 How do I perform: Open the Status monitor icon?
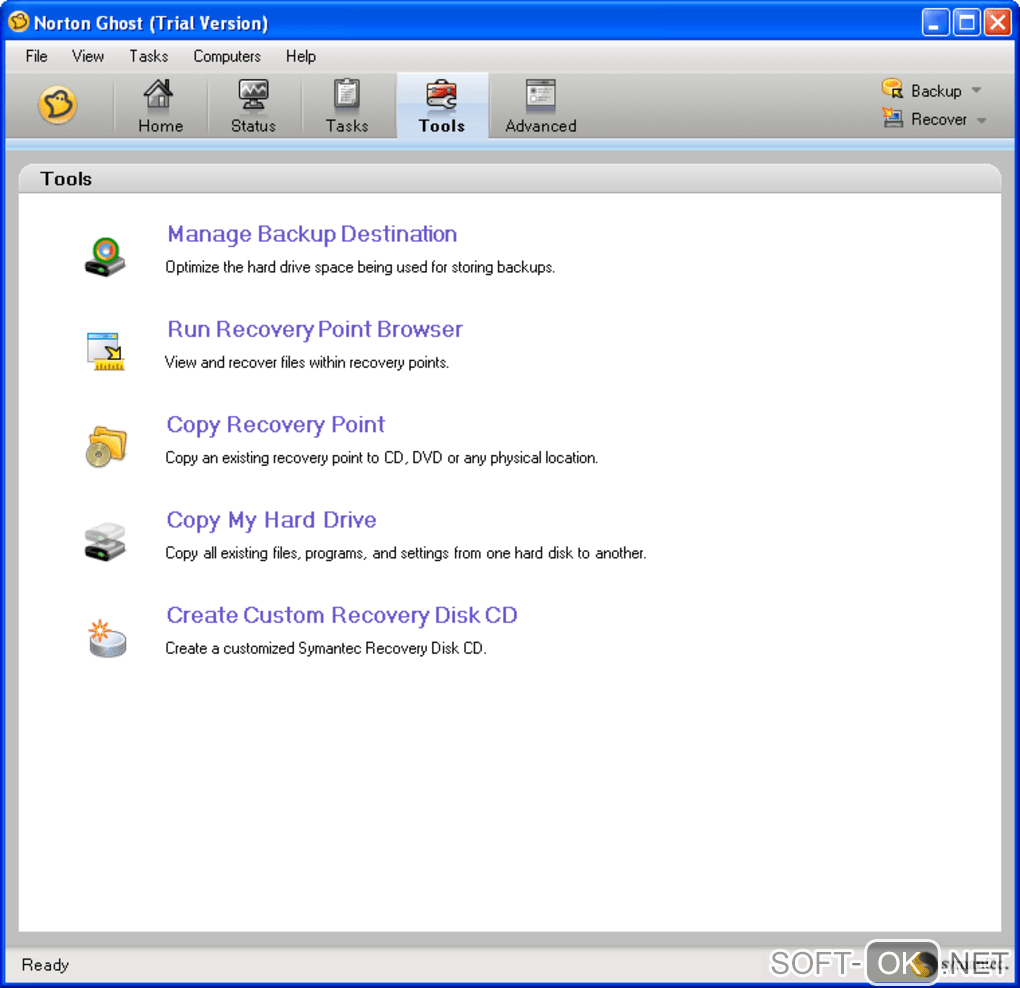253,94
